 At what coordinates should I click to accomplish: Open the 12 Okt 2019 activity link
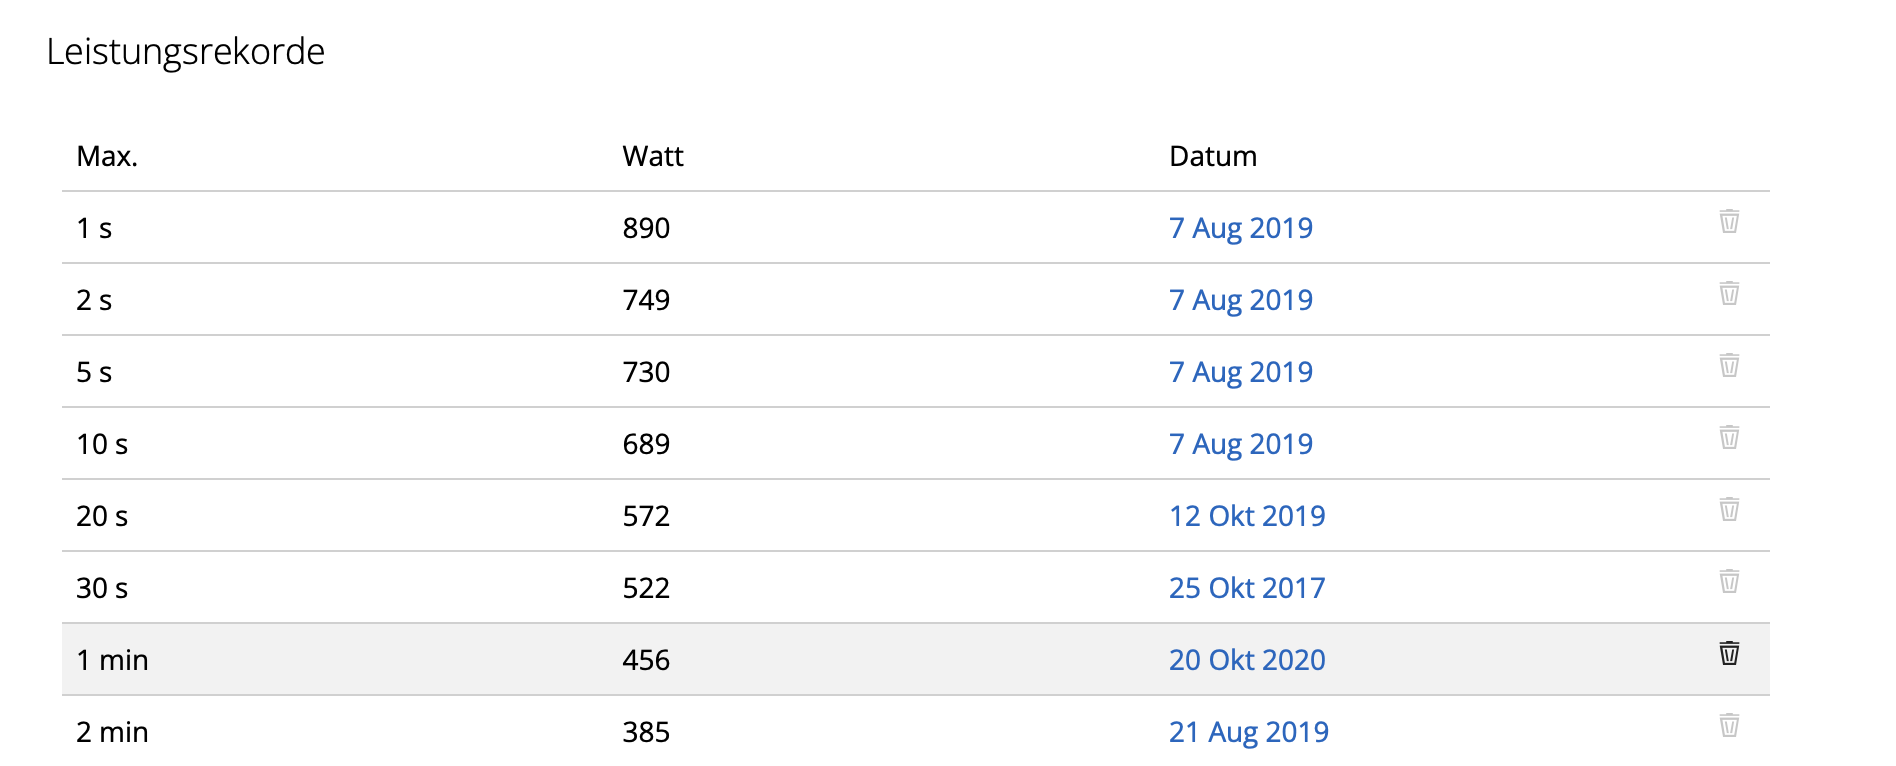pos(1247,516)
